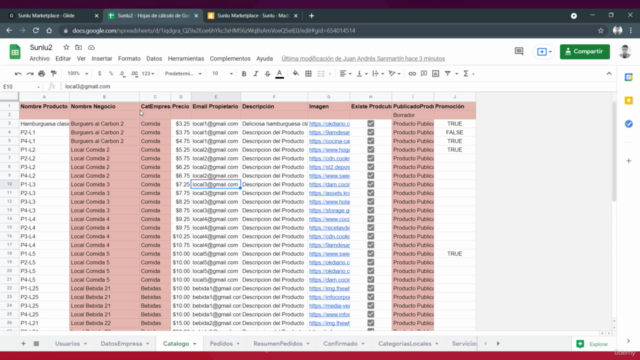
Task: Open the text color picker
Action: coord(280,74)
